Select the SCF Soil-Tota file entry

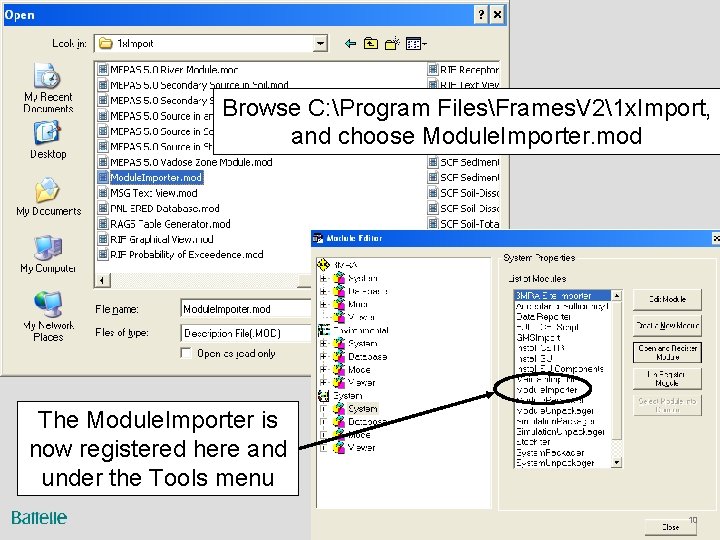(x=469, y=224)
